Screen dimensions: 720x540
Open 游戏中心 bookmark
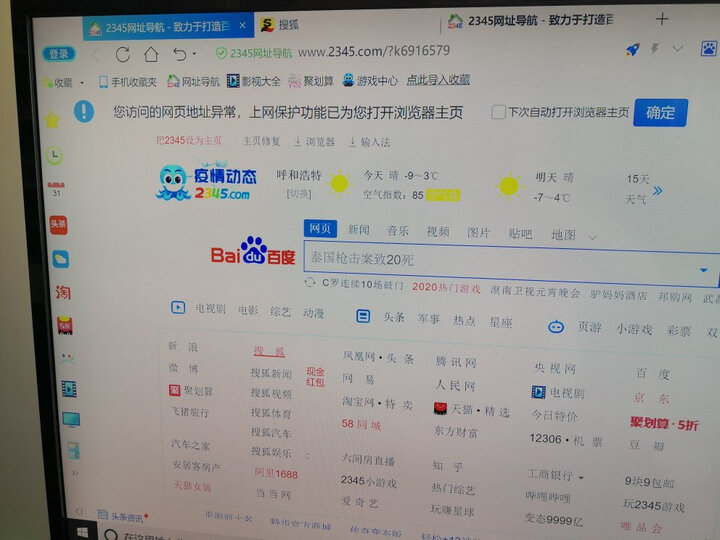click(x=370, y=80)
